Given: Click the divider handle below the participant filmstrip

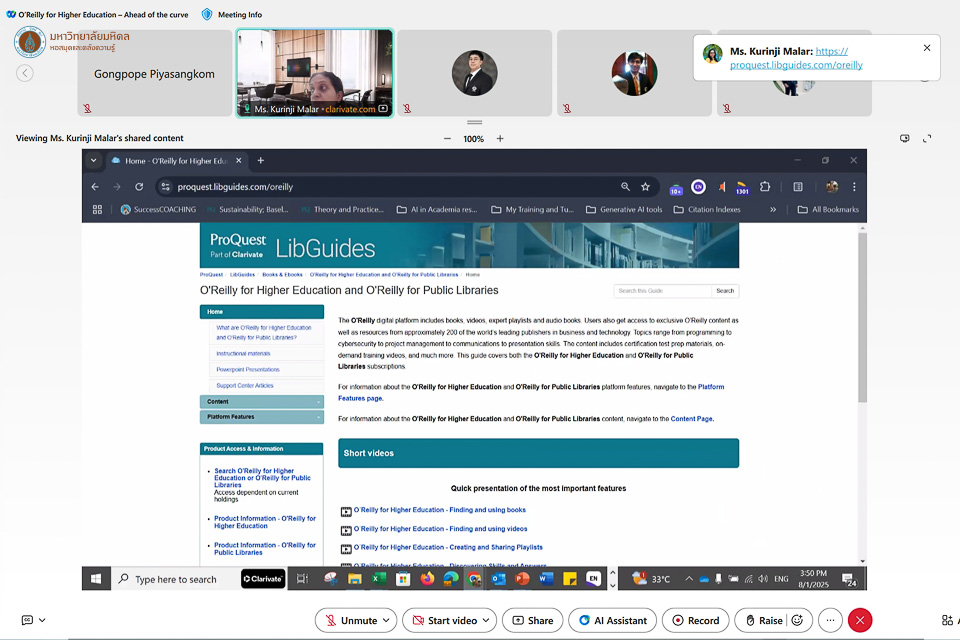Looking at the screenshot, I should 474,123.
